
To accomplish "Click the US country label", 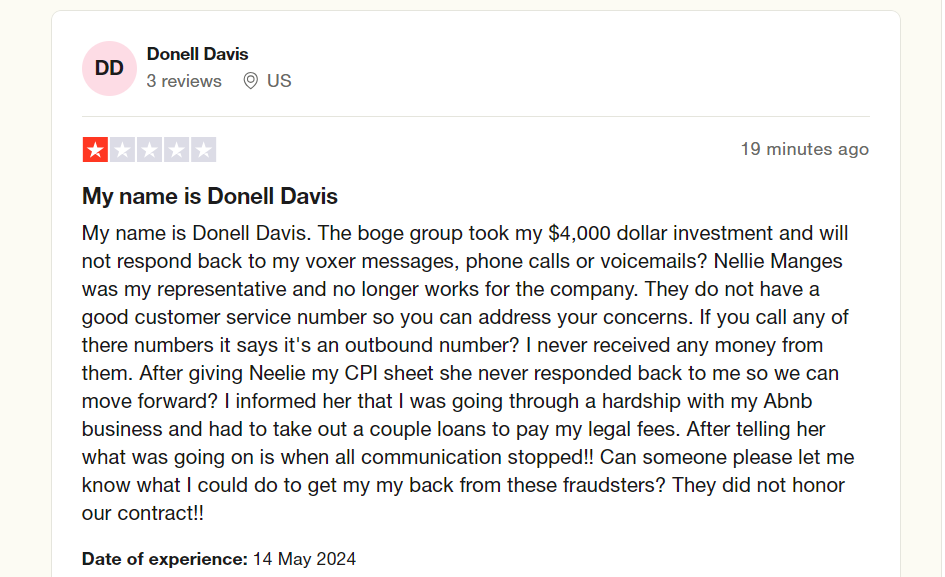I will point(279,81).
